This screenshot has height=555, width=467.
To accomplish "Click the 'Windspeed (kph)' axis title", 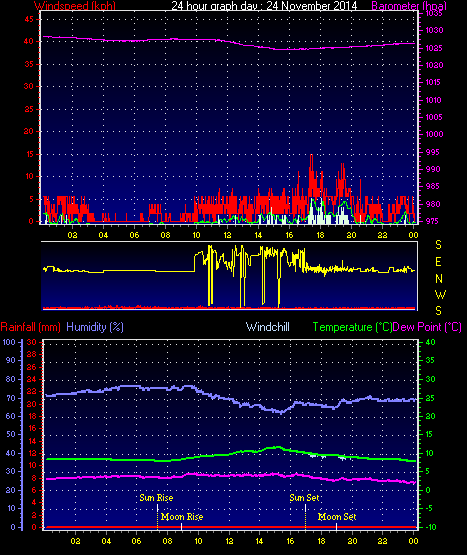I will pos(75,5).
